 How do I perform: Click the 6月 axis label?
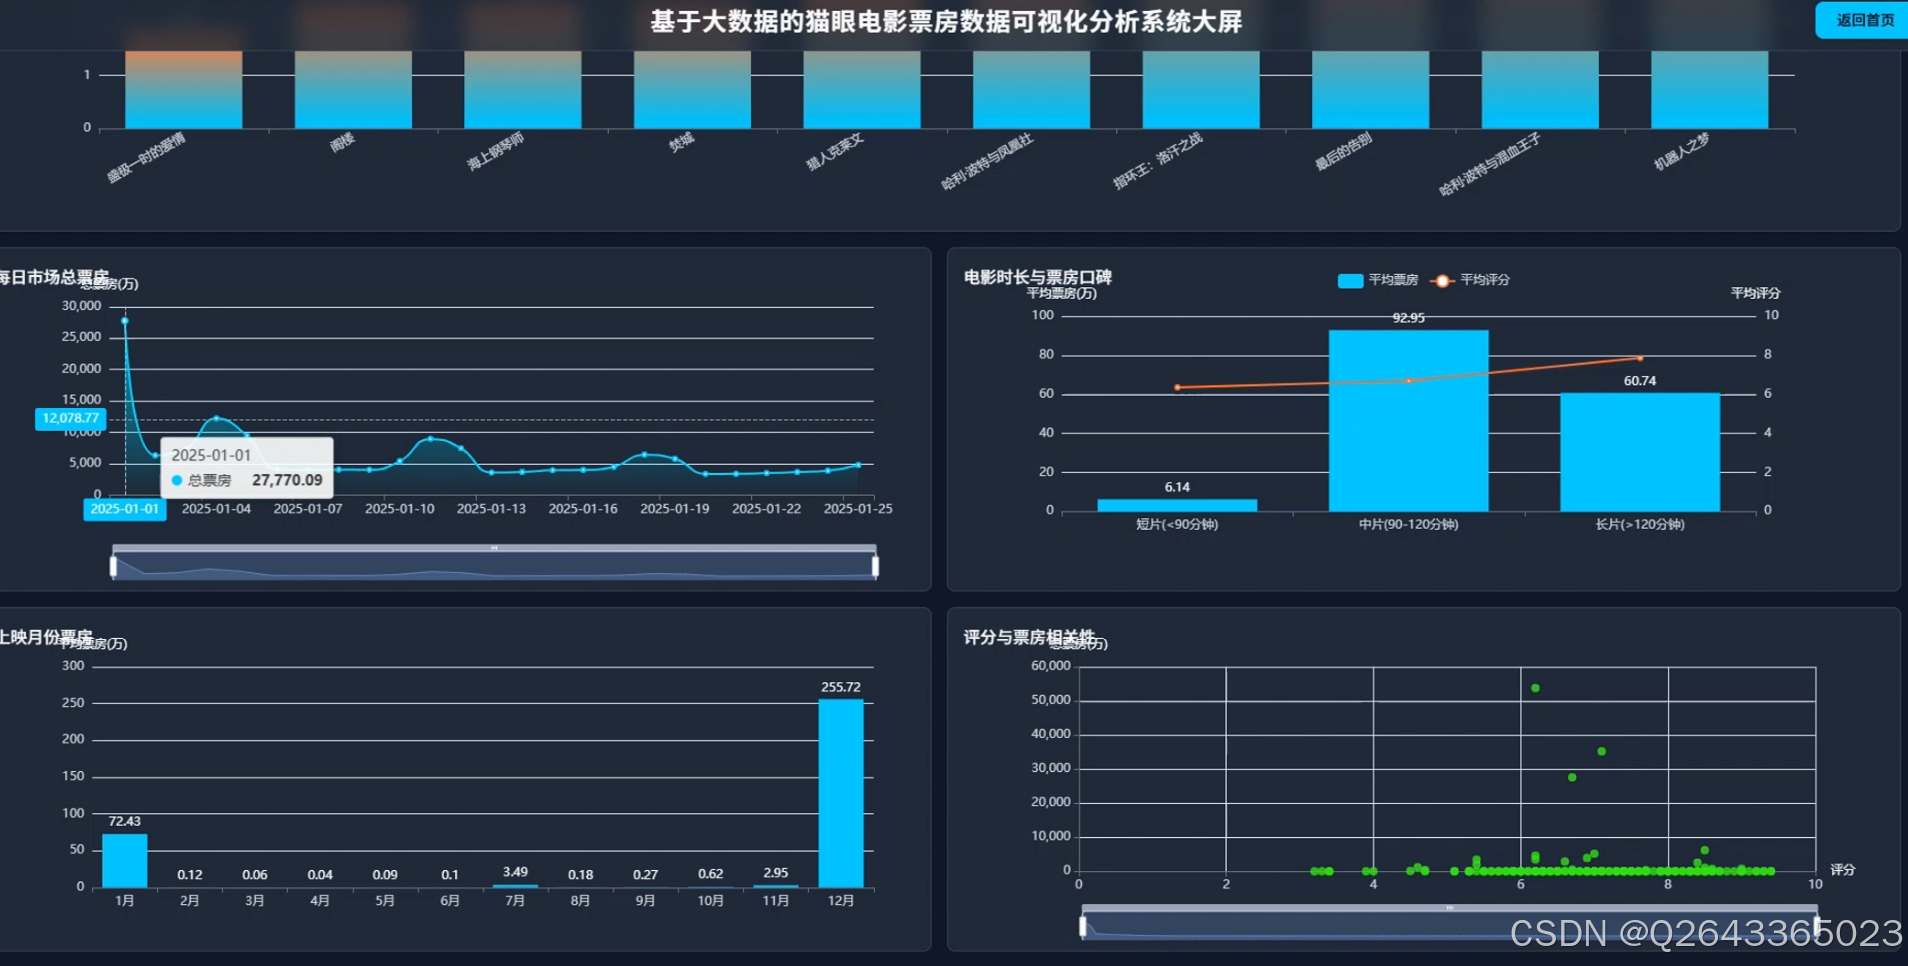pos(450,901)
